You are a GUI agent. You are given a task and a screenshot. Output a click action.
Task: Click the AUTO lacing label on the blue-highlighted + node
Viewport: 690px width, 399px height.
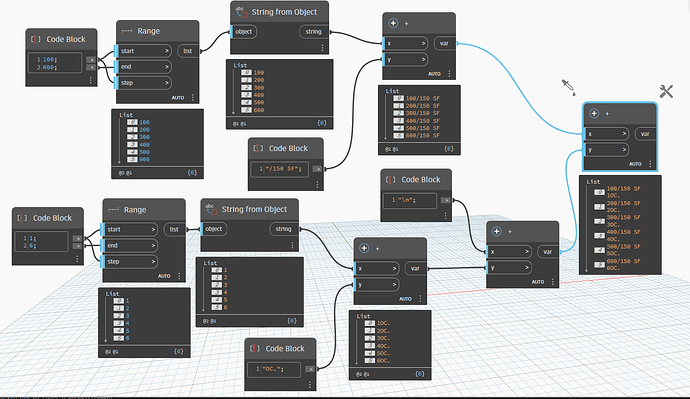tap(635, 164)
